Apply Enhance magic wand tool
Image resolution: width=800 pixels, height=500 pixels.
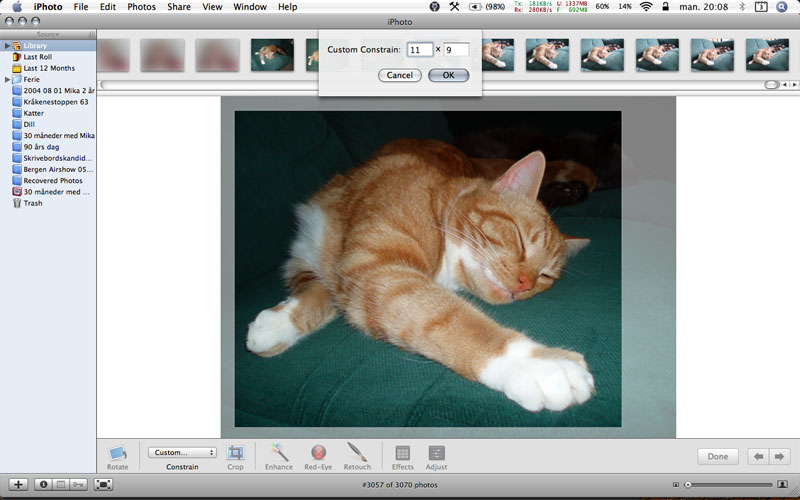pos(279,453)
